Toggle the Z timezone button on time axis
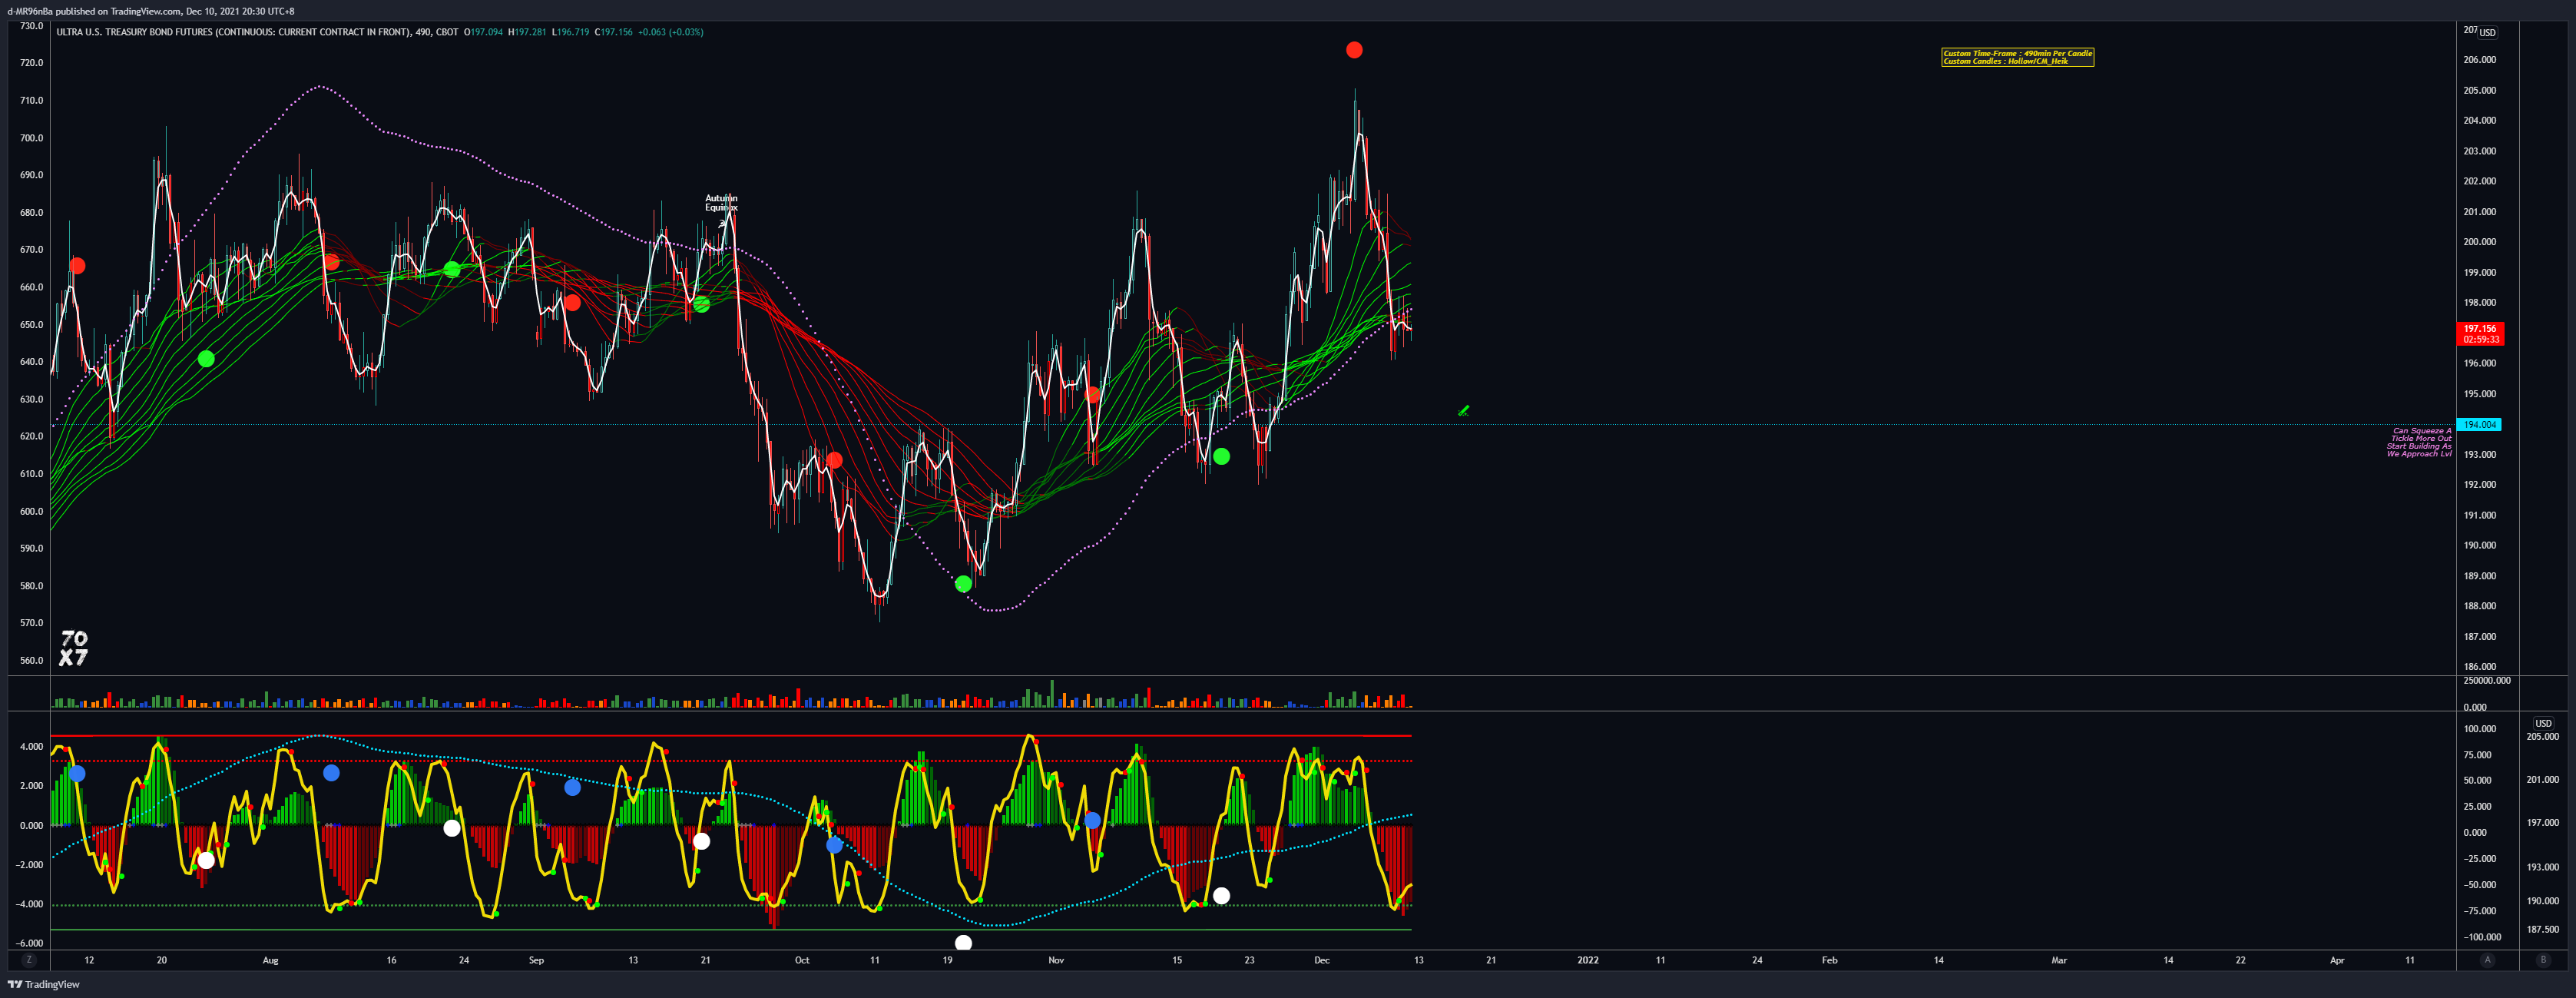 click(x=29, y=960)
